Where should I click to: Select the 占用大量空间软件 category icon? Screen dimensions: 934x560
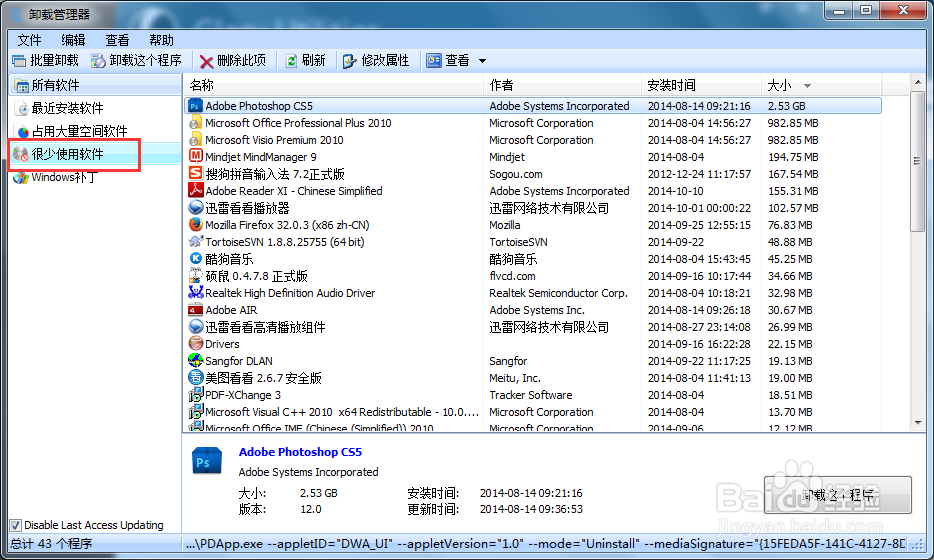pyautogui.click(x=23, y=131)
